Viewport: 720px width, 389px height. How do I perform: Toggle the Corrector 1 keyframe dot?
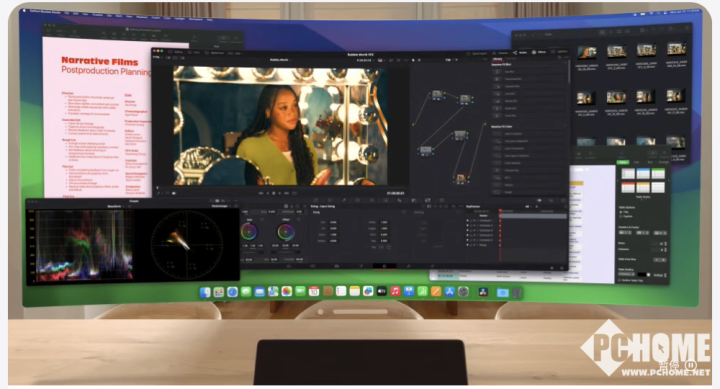click(467, 220)
